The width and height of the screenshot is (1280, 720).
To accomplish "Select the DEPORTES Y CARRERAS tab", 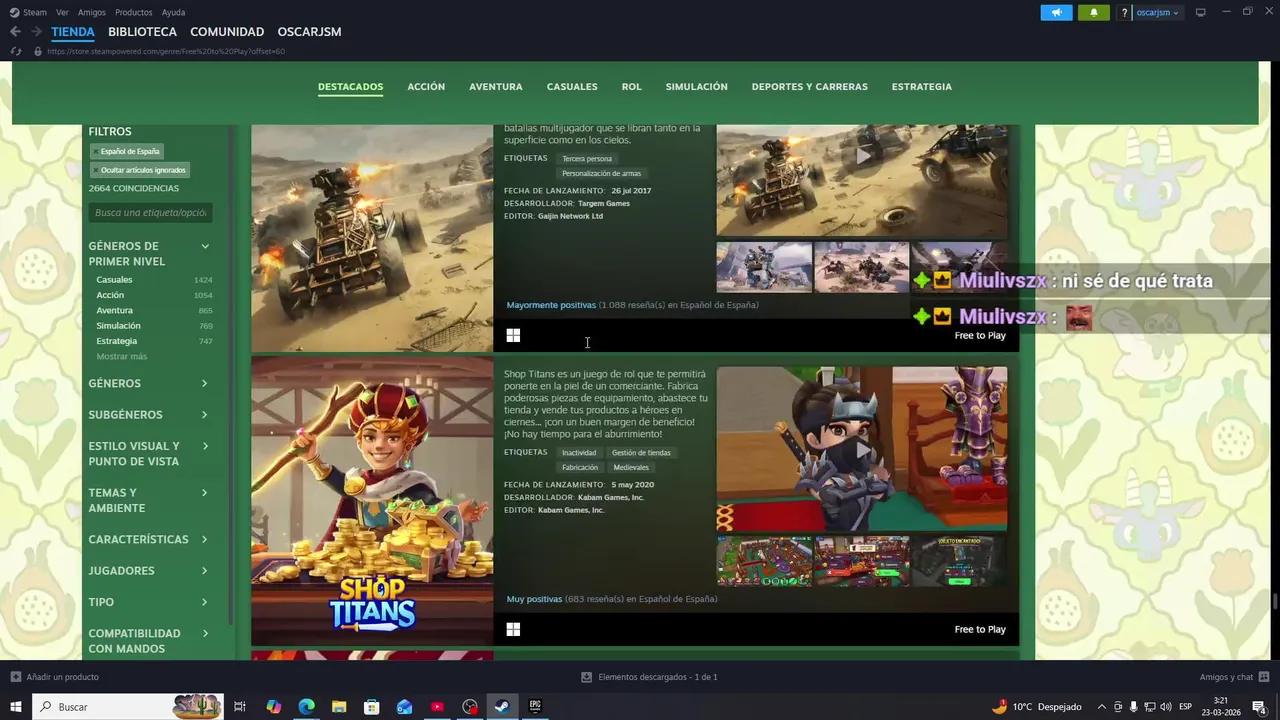I will [x=810, y=87].
